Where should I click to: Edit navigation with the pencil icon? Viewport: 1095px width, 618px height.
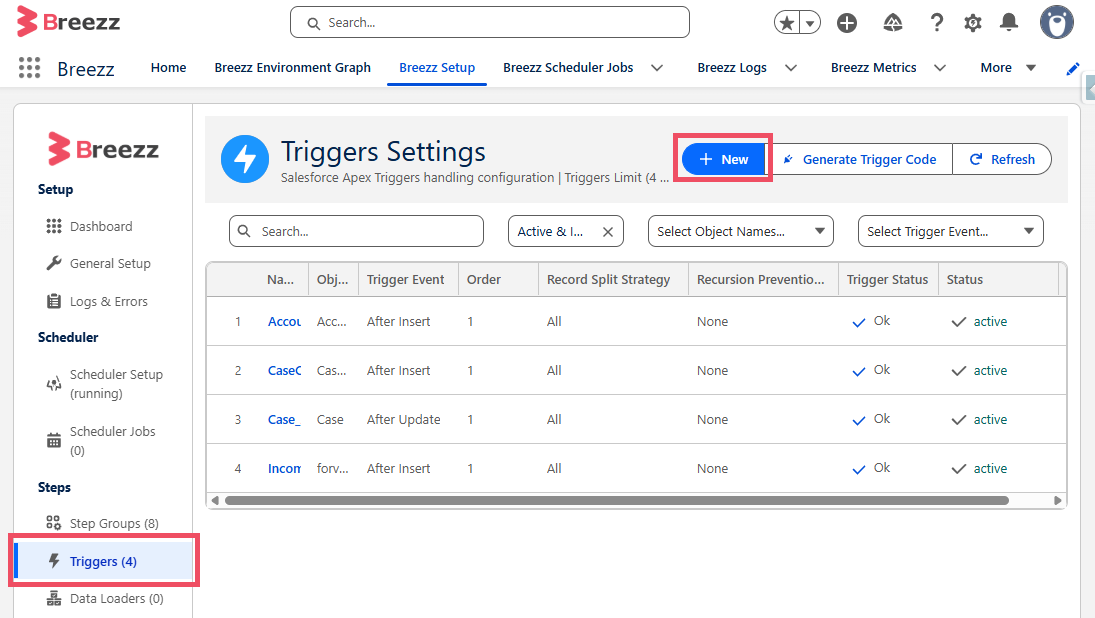click(1073, 68)
